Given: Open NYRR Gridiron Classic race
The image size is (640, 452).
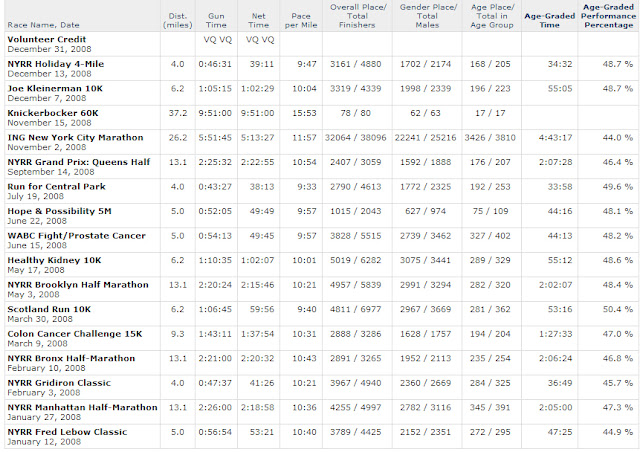Looking at the screenshot, I should (59, 383).
